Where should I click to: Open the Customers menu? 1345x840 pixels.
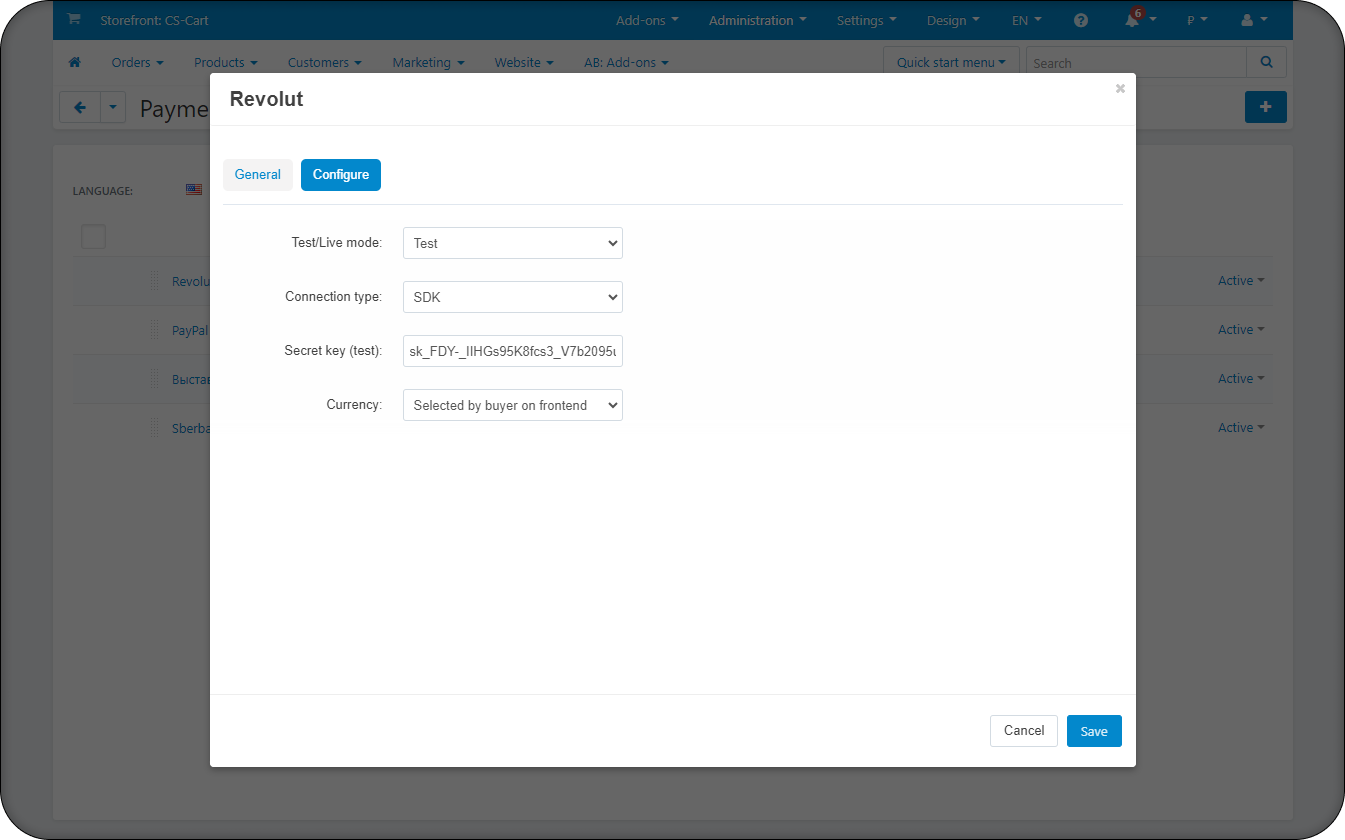pyautogui.click(x=325, y=62)
